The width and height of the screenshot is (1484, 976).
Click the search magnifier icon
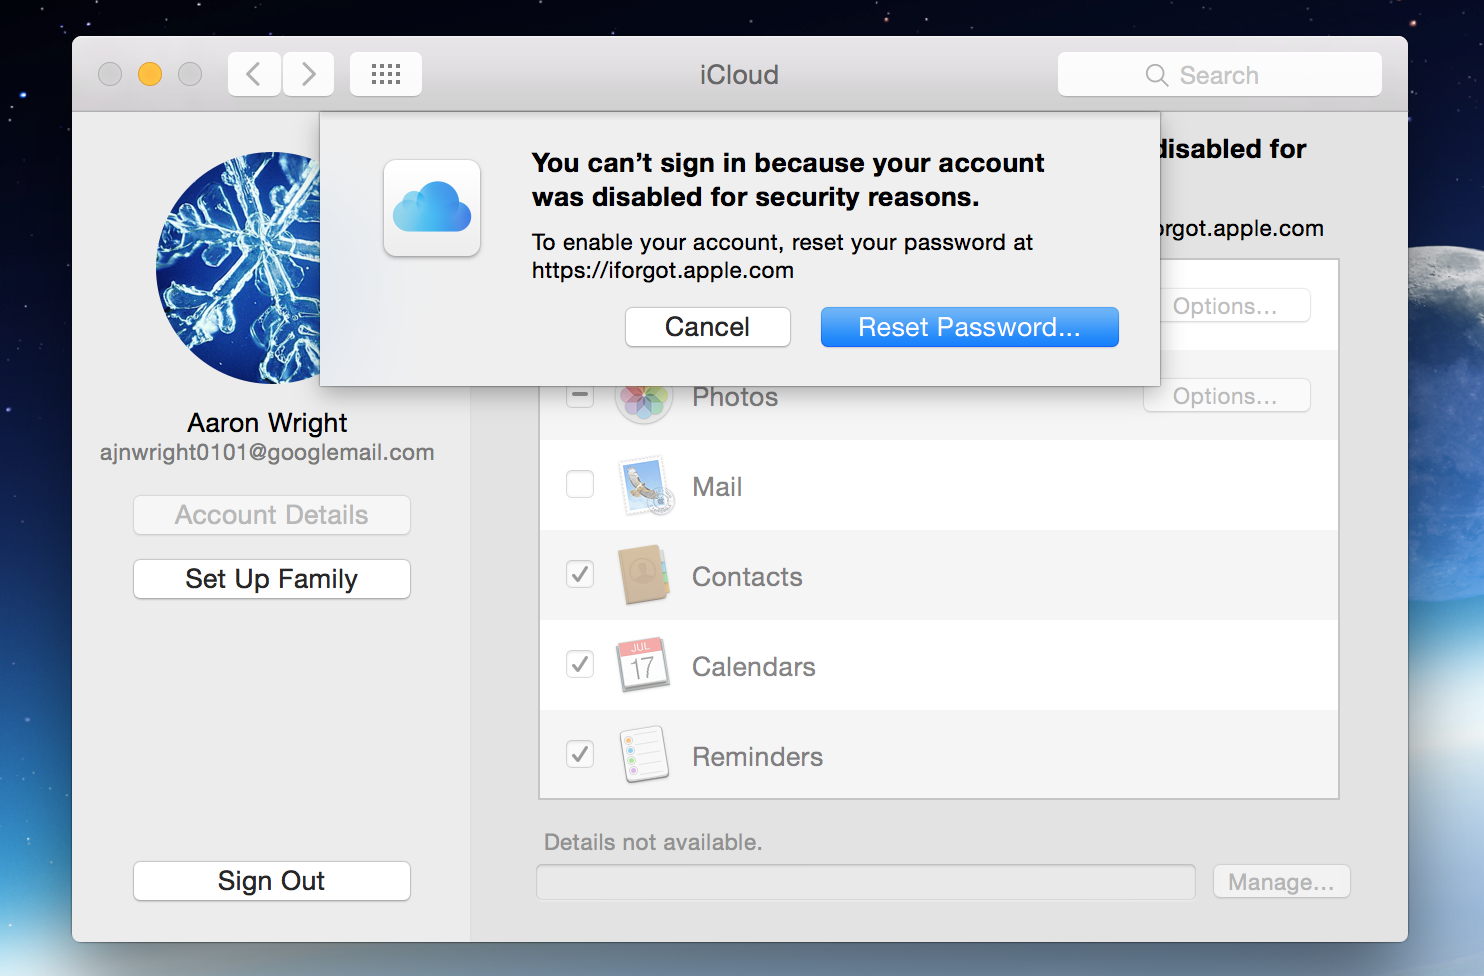tap(1157, 75)
